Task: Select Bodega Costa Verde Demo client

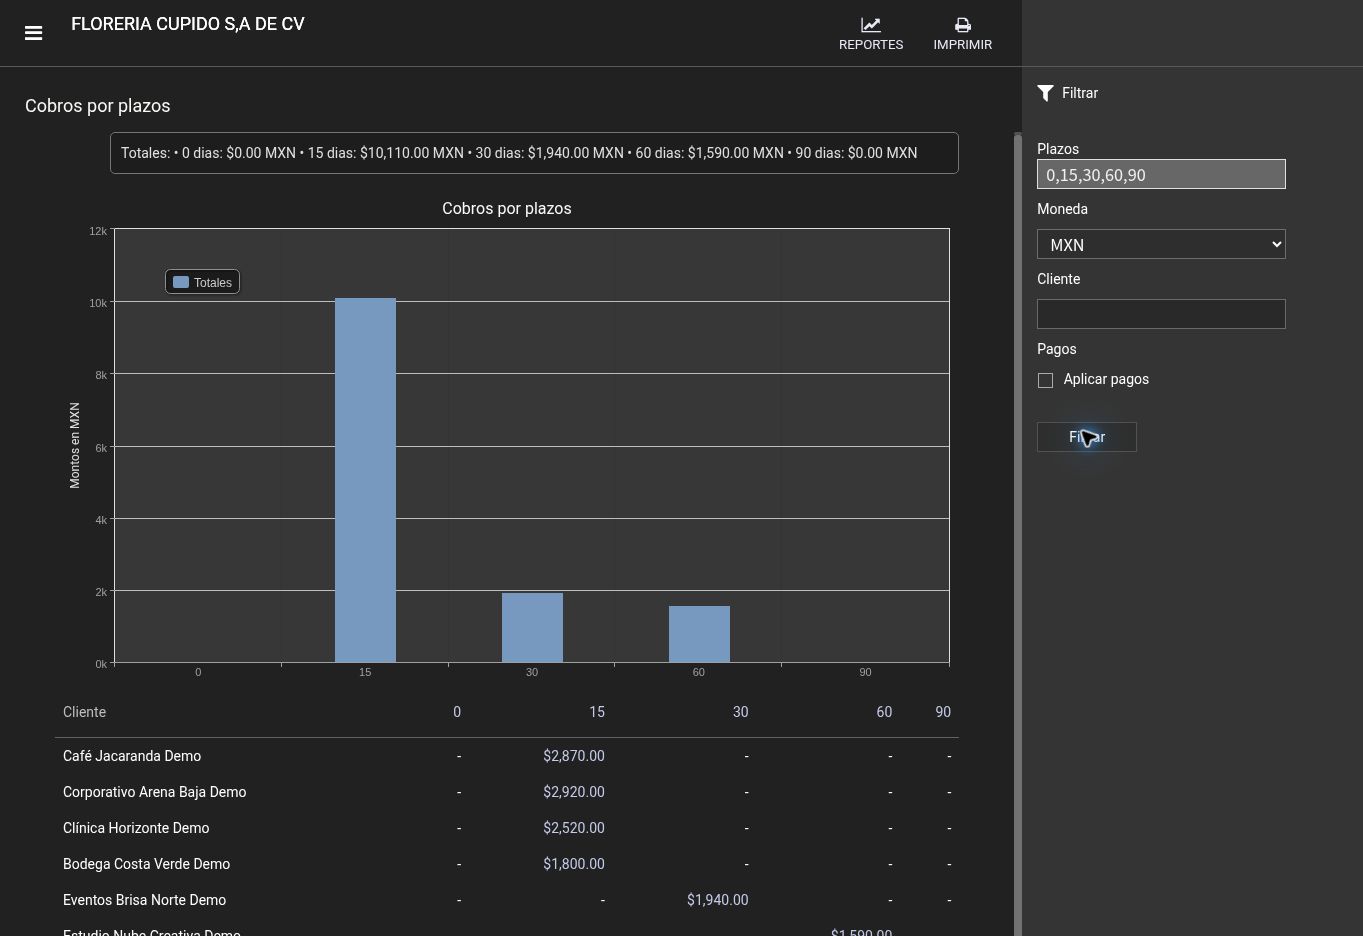Action: (146, 864)
